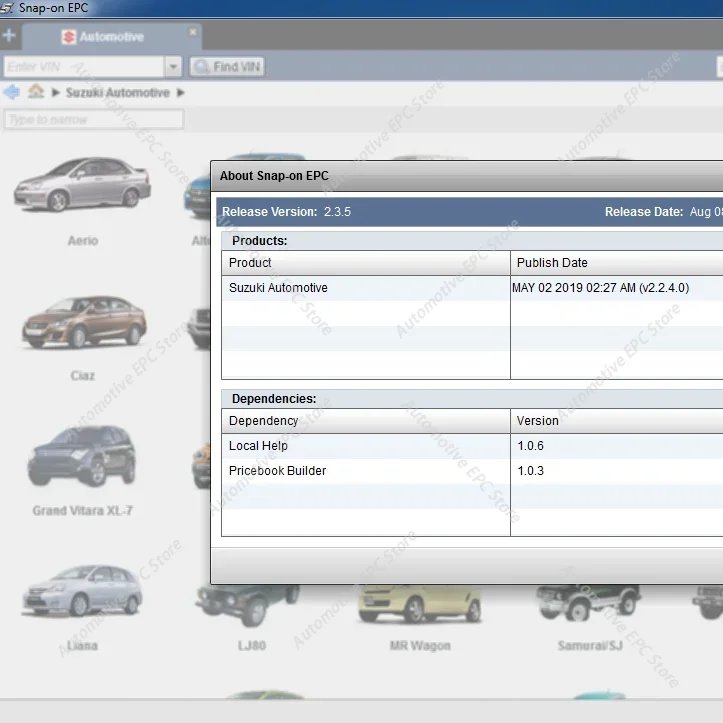Image resolution: width=723 pixels, height=723 pixels.
Task: Select the Liana car thumbnail
Action: [82, 591]
